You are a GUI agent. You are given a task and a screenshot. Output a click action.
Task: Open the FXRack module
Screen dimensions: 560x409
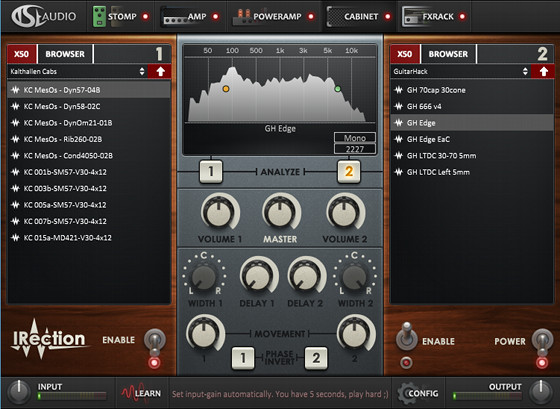pyautogui.click(x=428, y=16)
